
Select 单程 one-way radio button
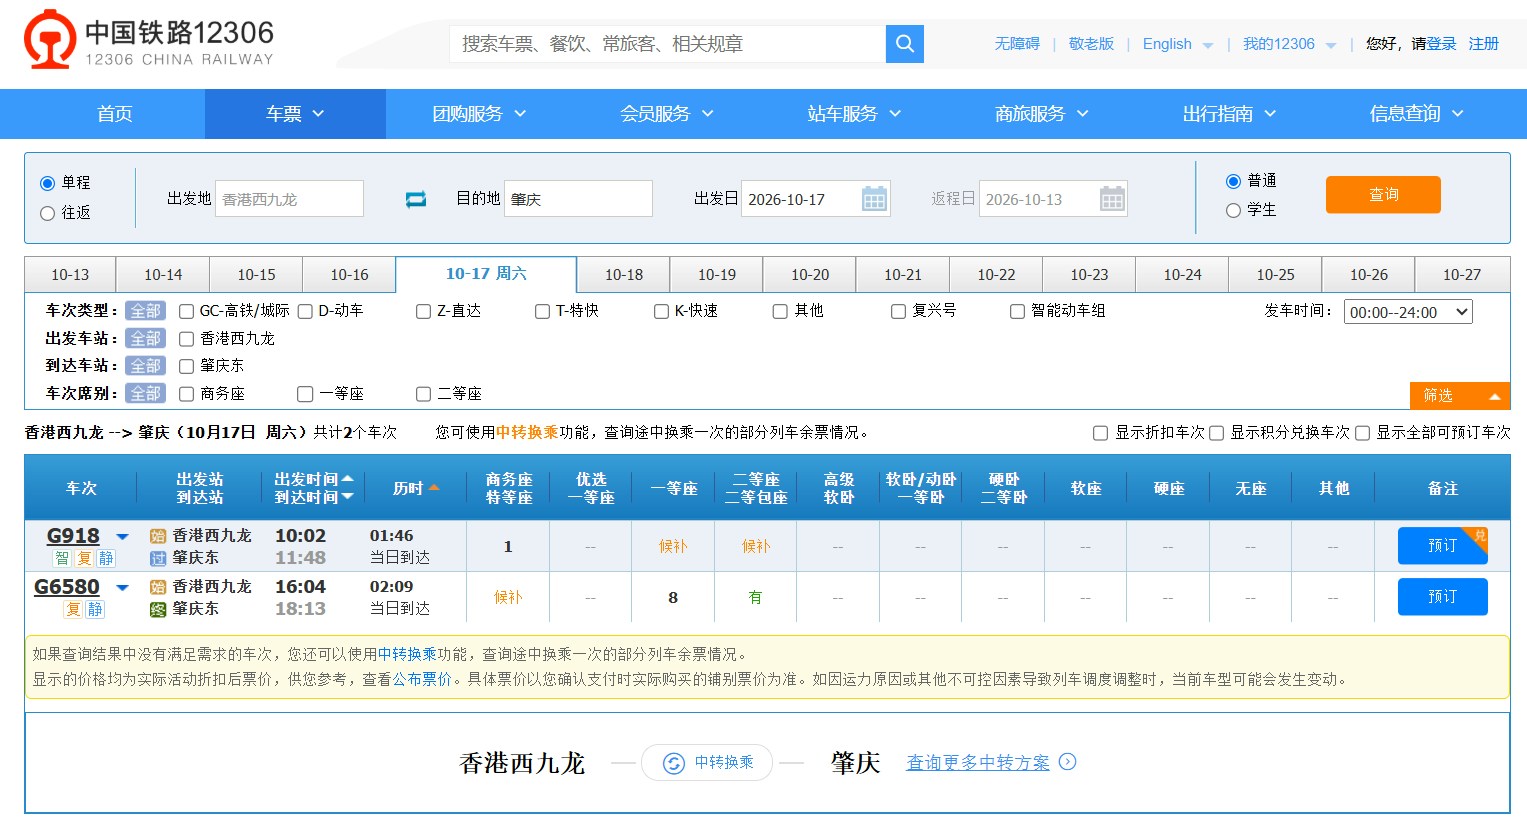coord(47,183)
